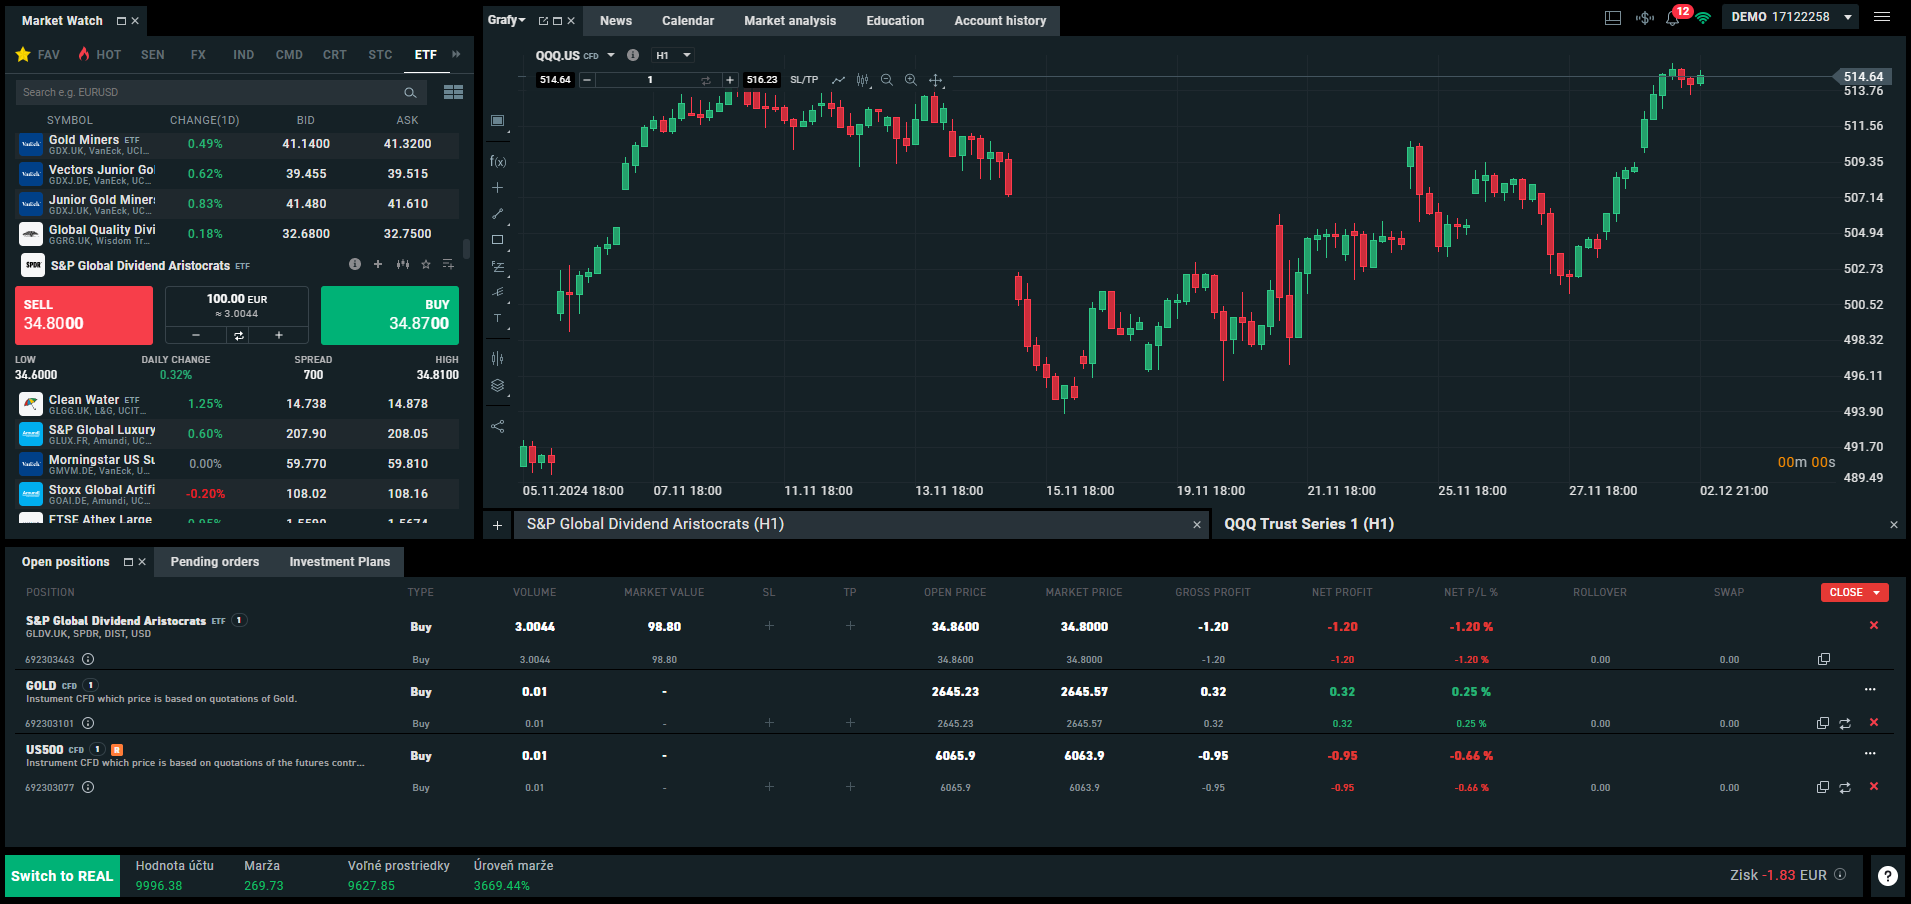Open the notifications bell icon
The height and width of the screenshot is (904, 1911).
pos(1673,18)
